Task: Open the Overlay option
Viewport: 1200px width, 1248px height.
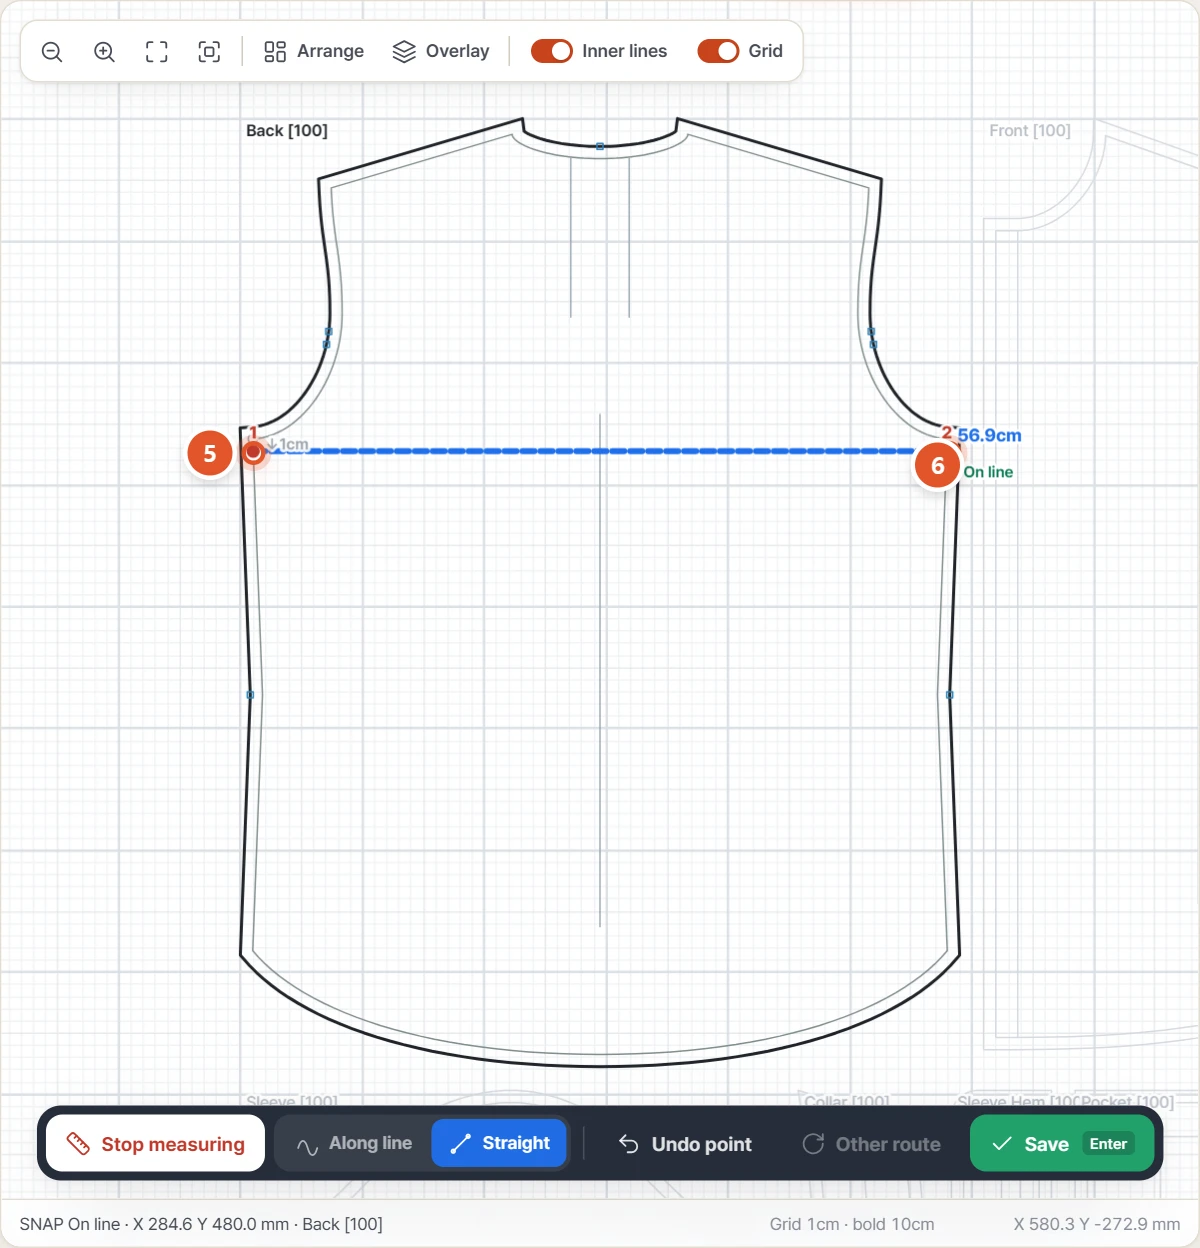Action: 441,51
